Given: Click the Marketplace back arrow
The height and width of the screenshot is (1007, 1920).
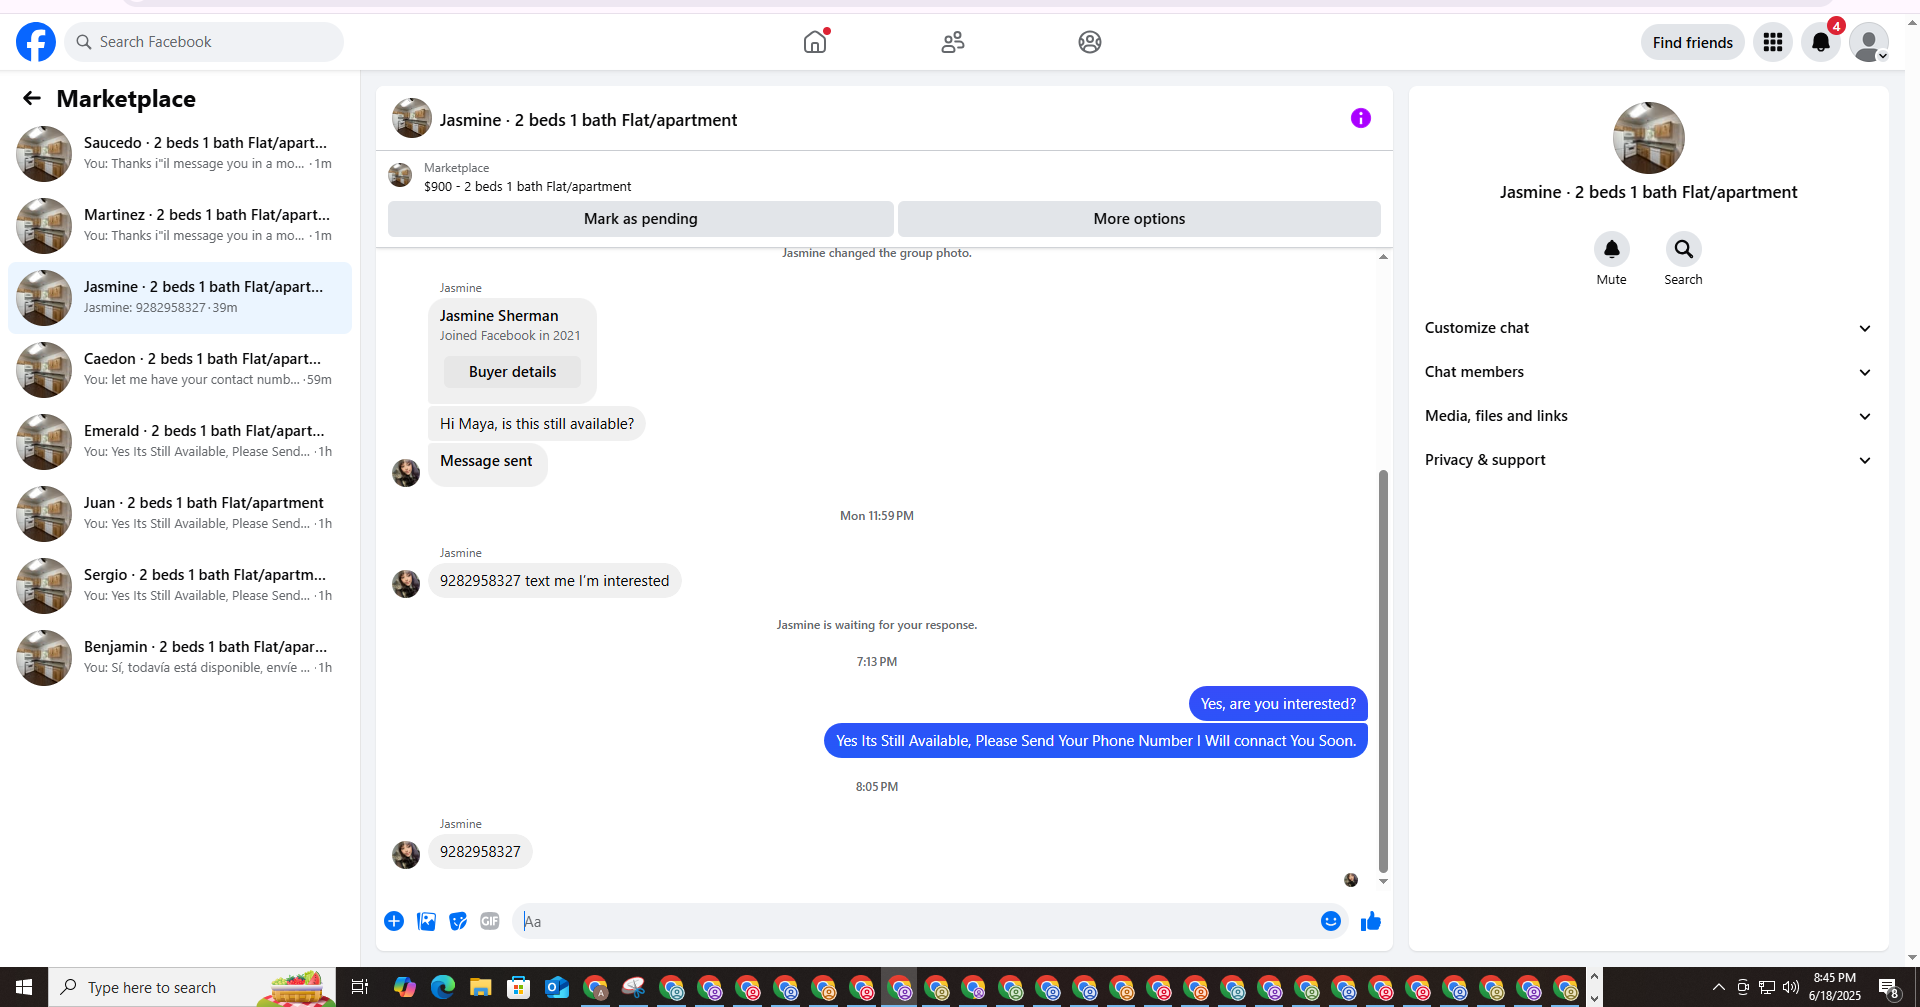Looking at the screenshot, I should click(x=32, y=98).
